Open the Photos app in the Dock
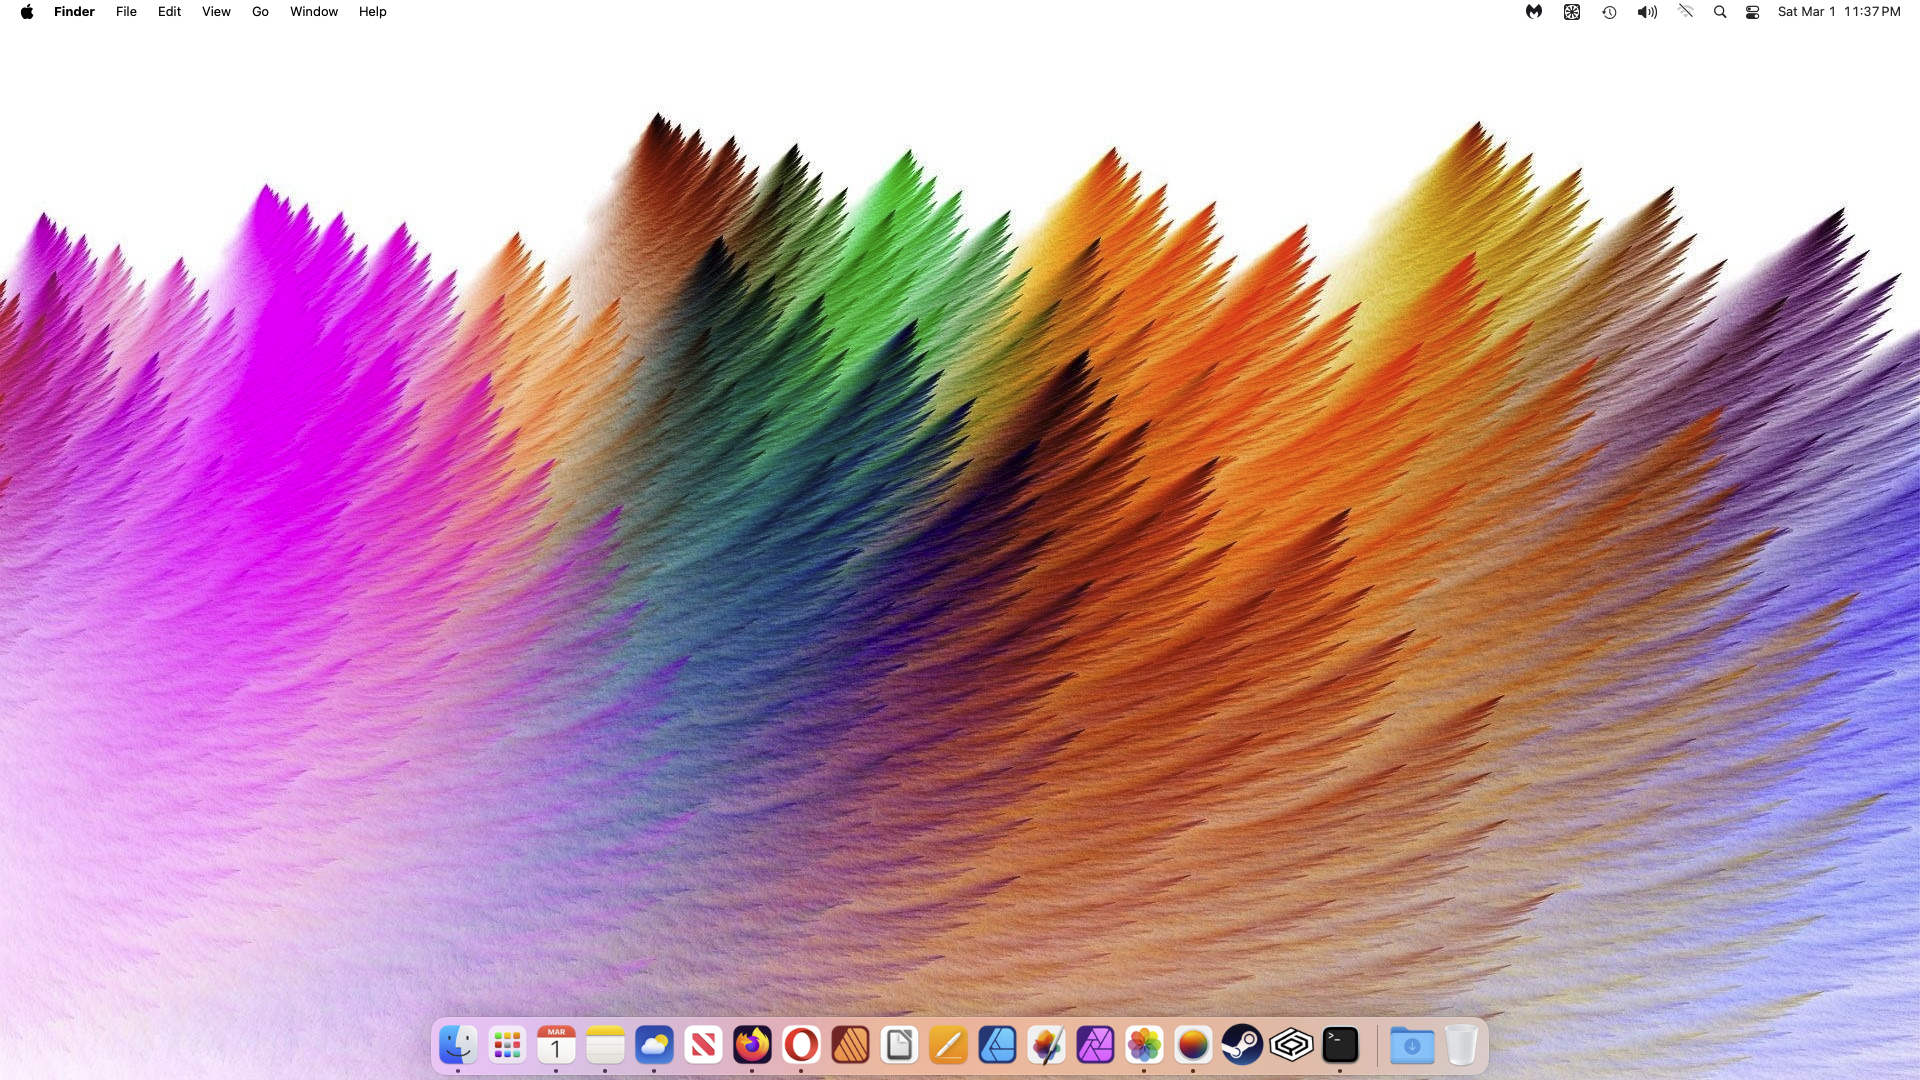Viewport: 1920px width, 1080px height. [1144, 1046]
